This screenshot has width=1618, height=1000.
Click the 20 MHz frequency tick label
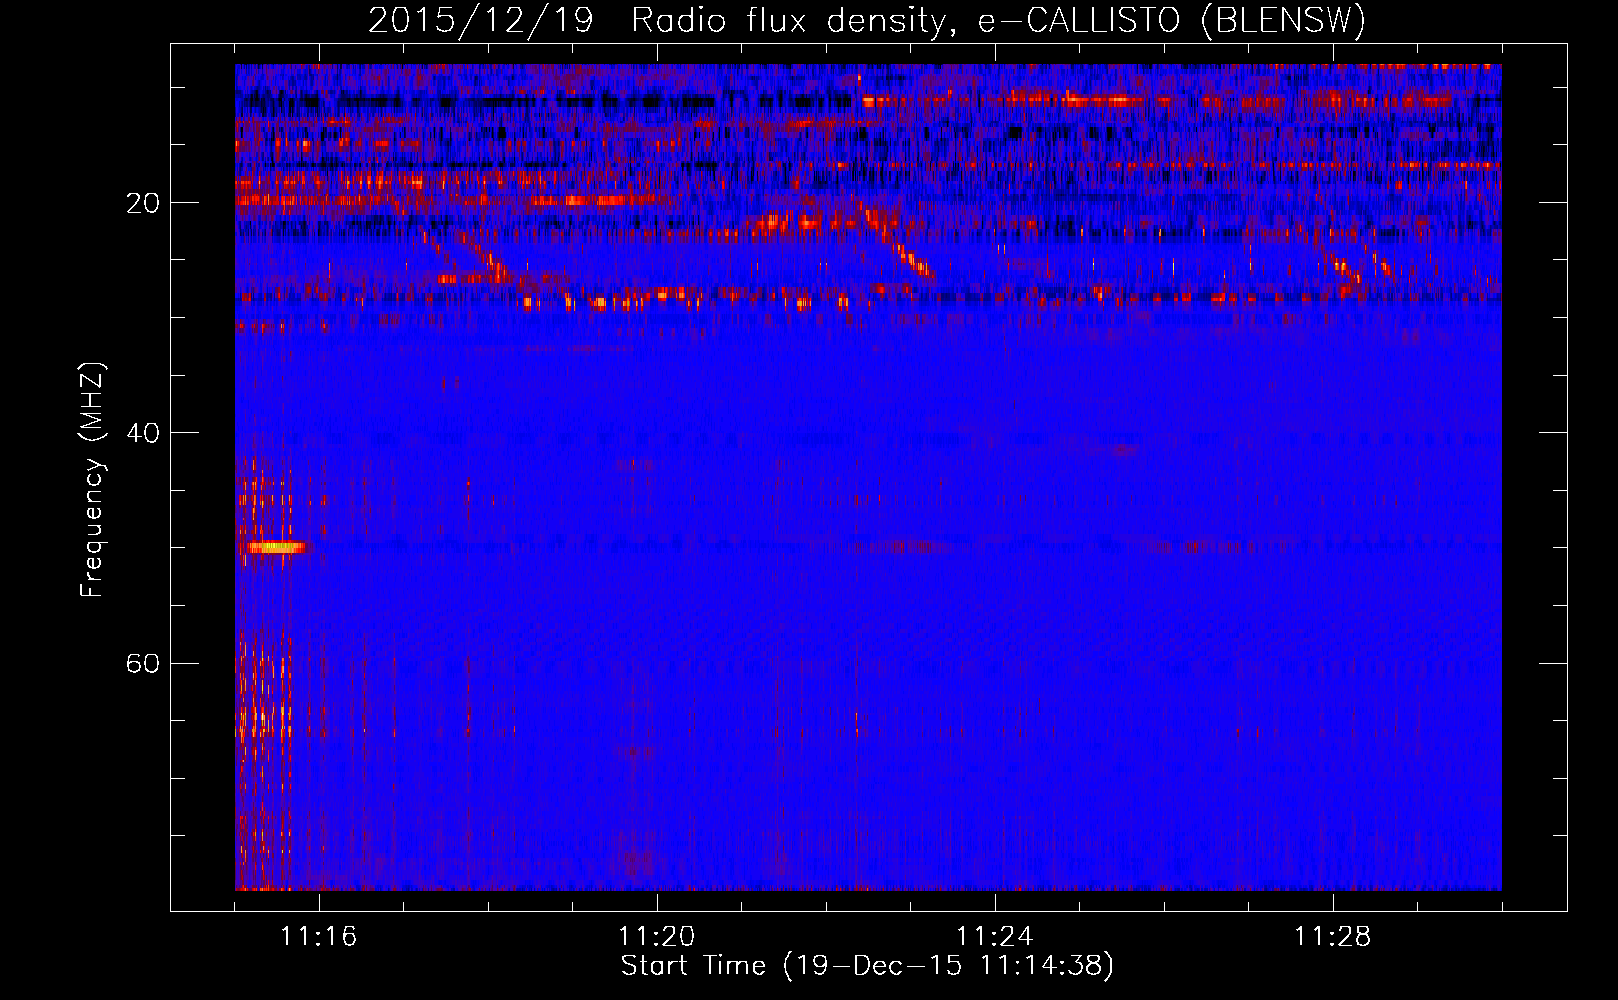click(143, 203)
